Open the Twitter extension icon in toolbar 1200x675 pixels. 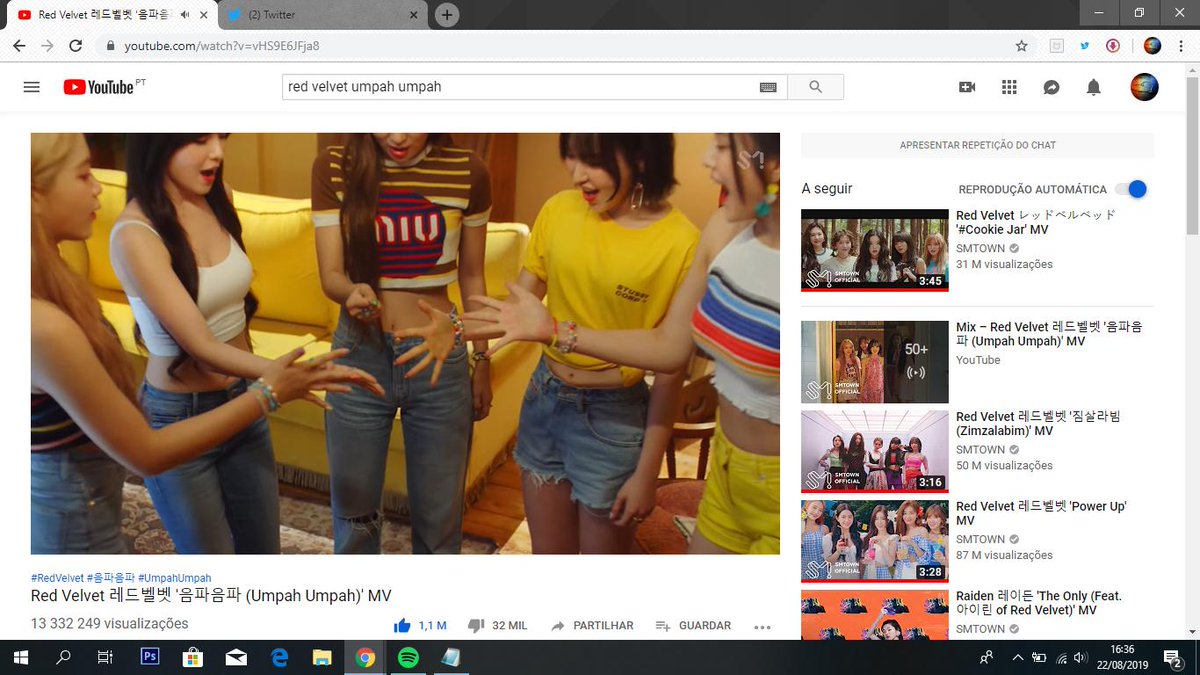click(x=1084, y=46)
